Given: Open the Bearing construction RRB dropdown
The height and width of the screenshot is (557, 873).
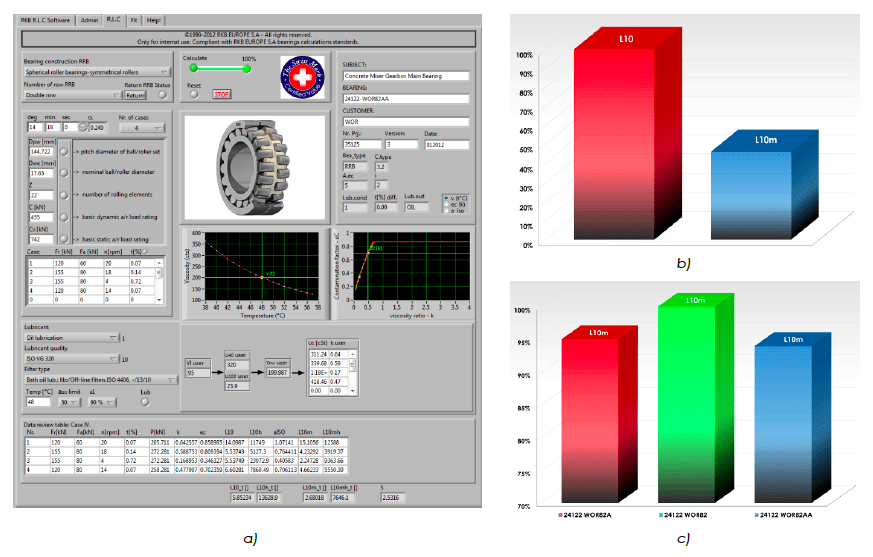Looking at the screenshot, I should pos(96,72).
